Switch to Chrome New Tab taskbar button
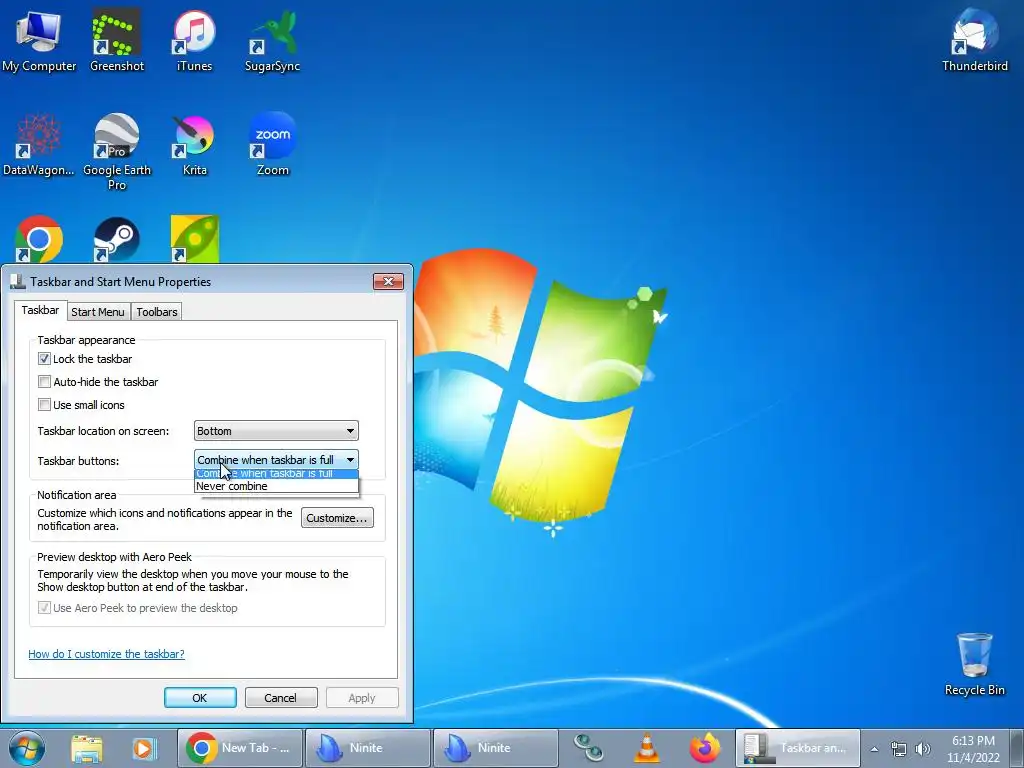The width and height of the screenshot is (1024, 768). coord(240,748)
